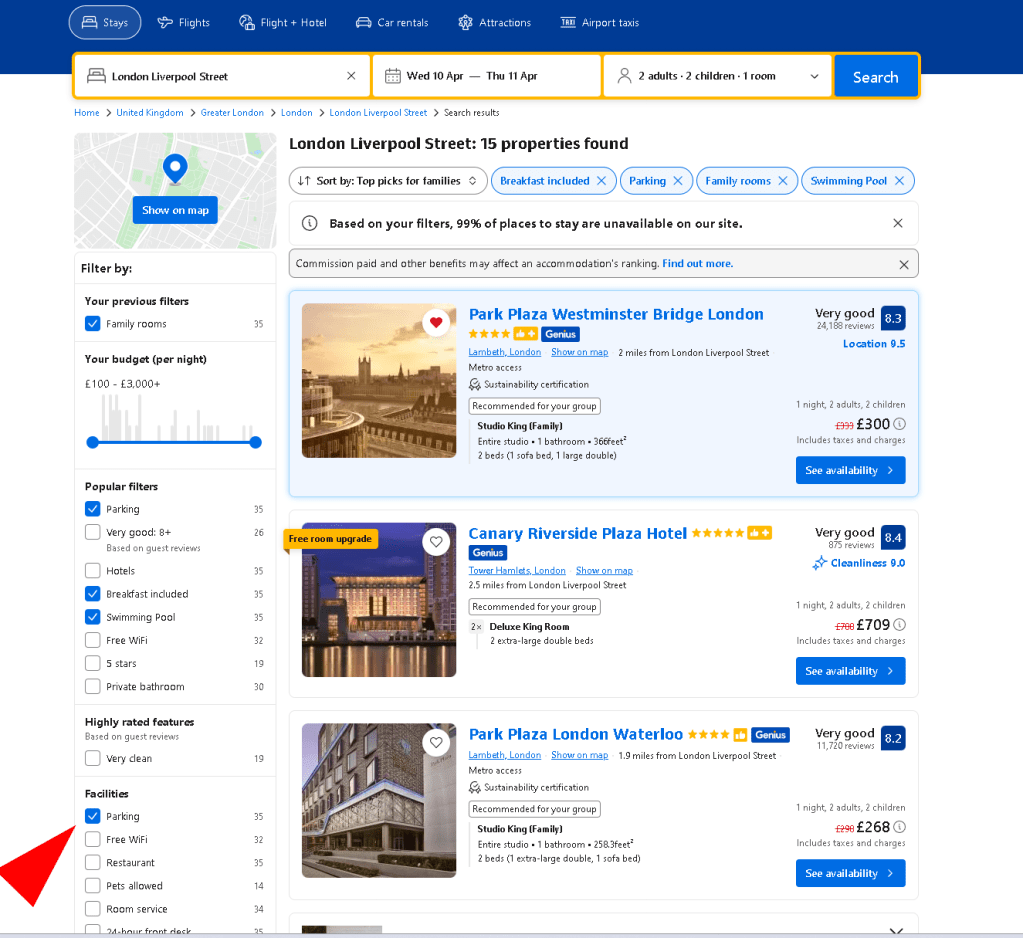The height and width of the screenshot is (938, 1023).
Task: Click the 8.2 review score badge
Action: (893, 738)
